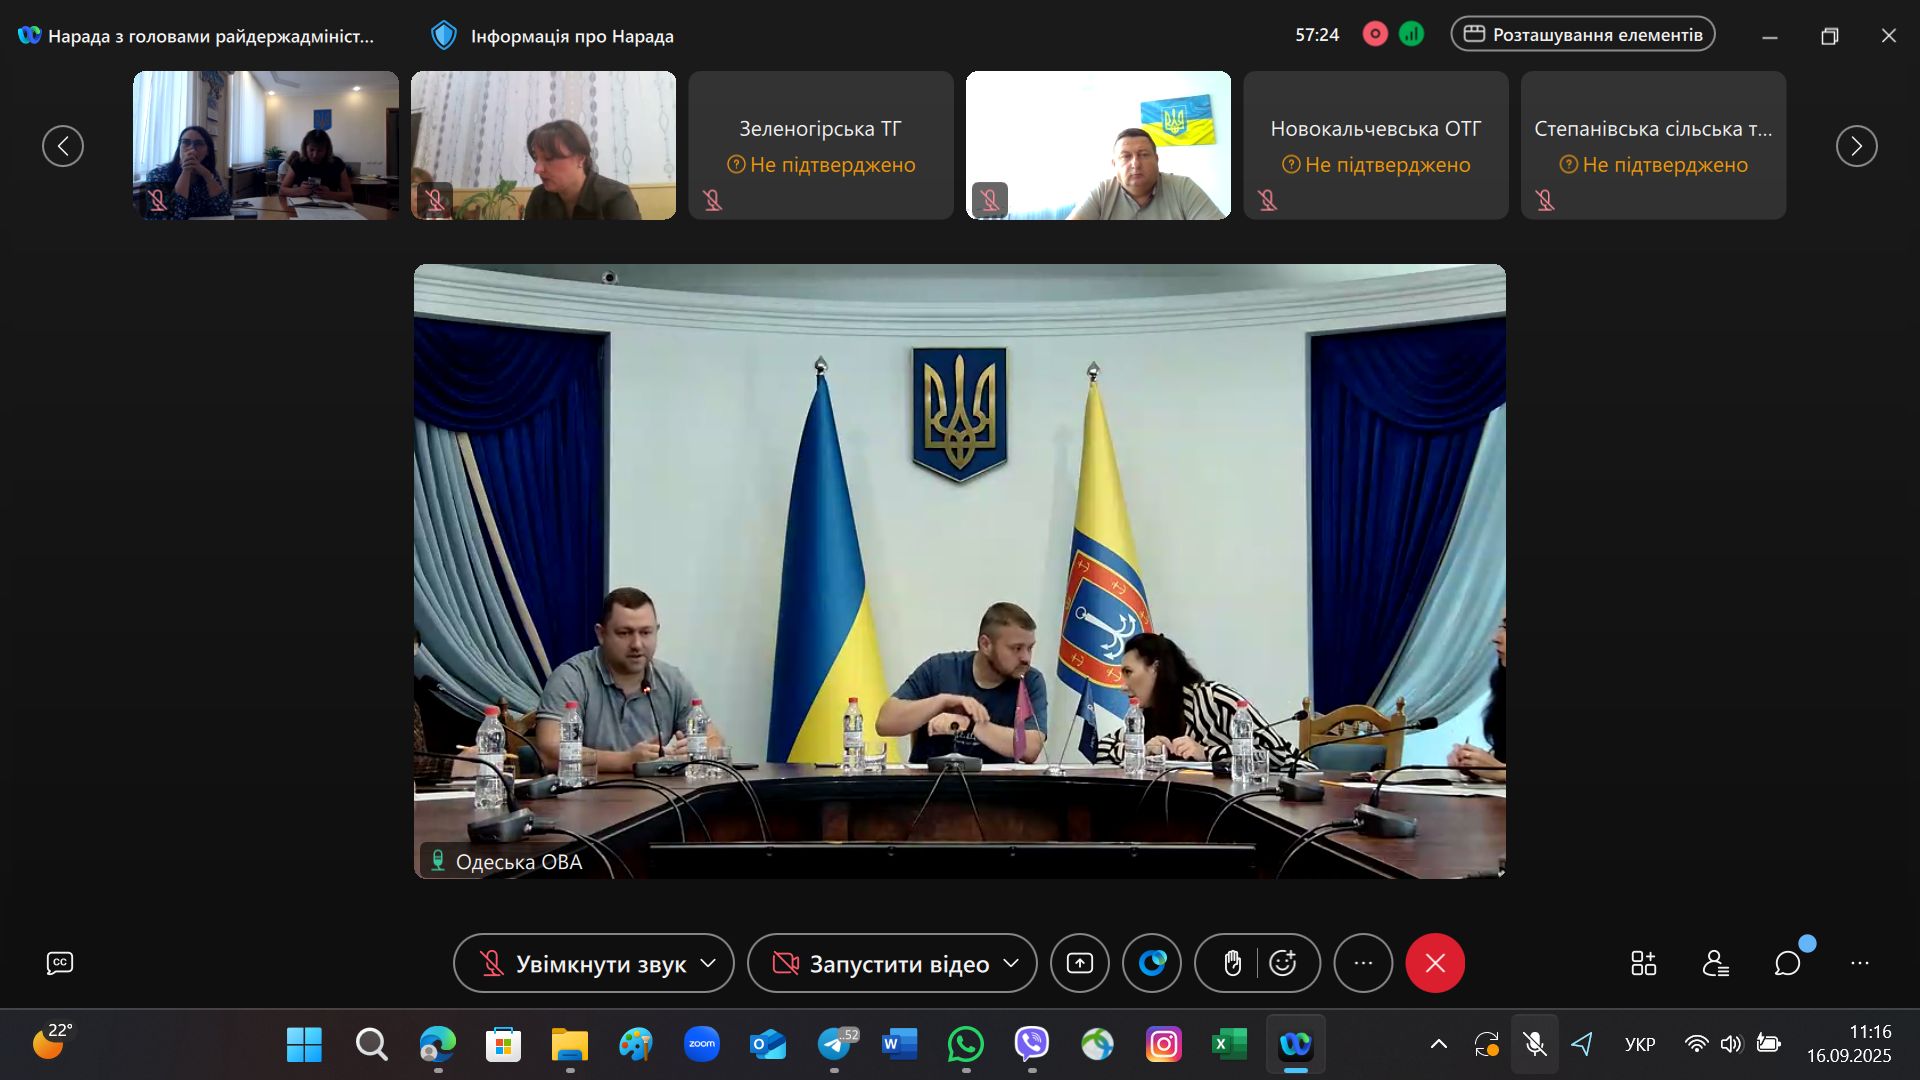Open Розташування елементів layout menu
The height and width of the screenshot is (1080, 1920).
[1583, 34]
